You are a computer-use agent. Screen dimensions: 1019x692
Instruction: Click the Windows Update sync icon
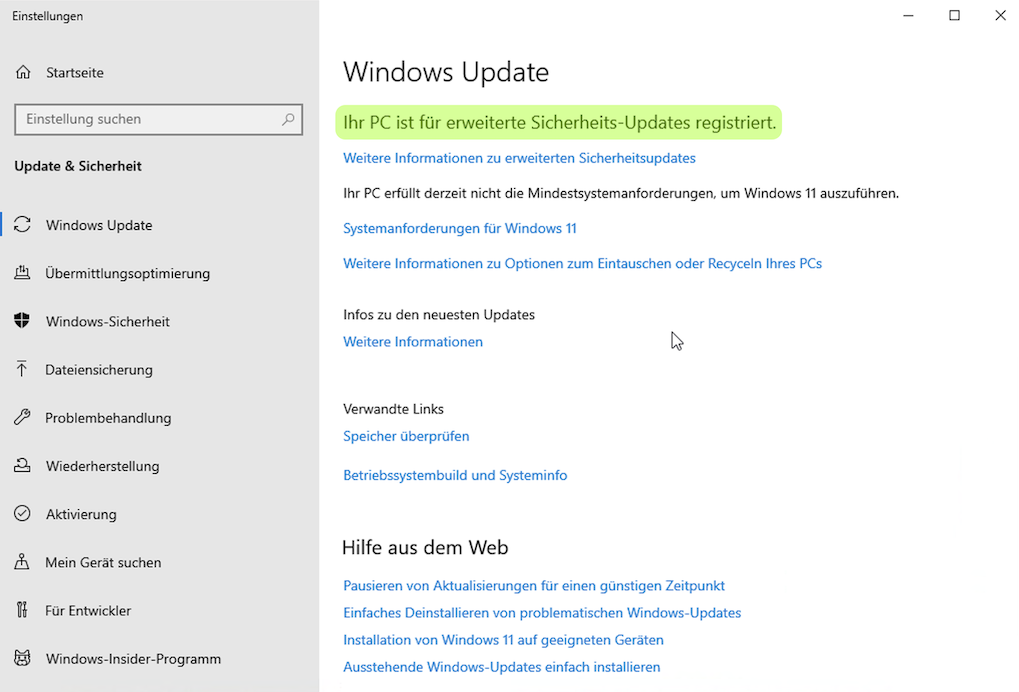(22, 225)
